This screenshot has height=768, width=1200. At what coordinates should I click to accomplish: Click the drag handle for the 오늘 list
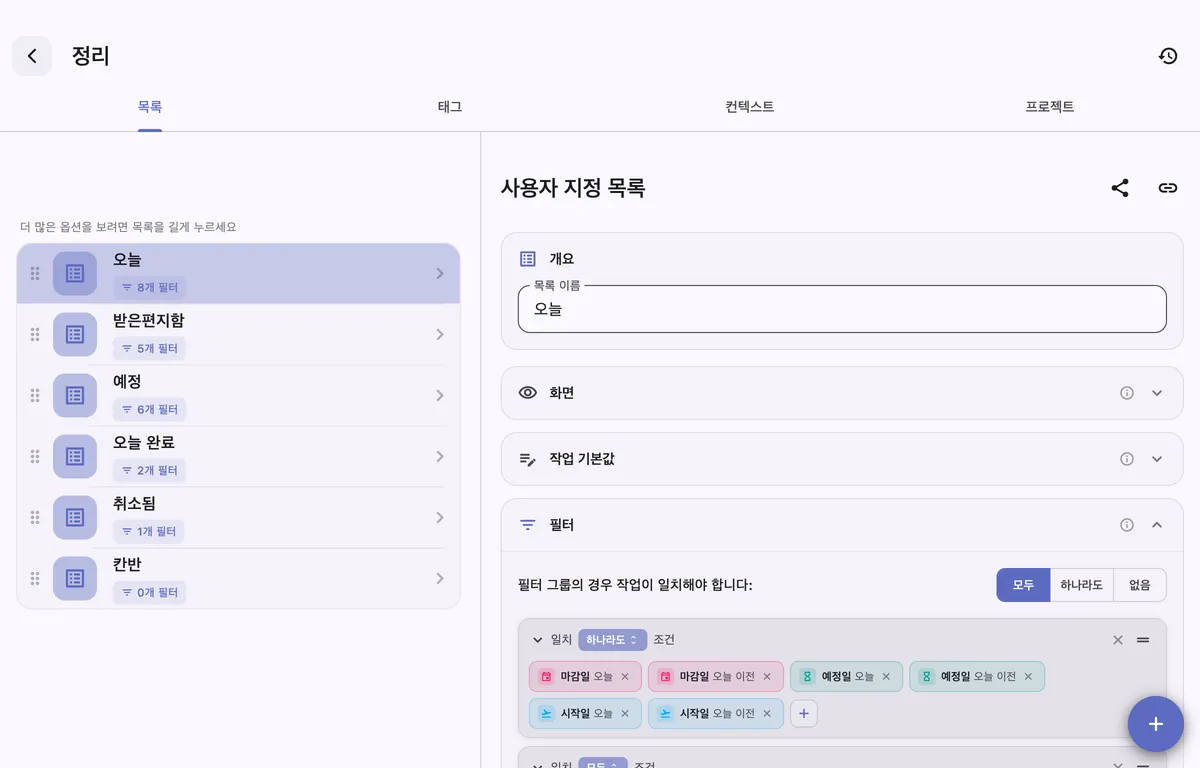pos(35,273)
